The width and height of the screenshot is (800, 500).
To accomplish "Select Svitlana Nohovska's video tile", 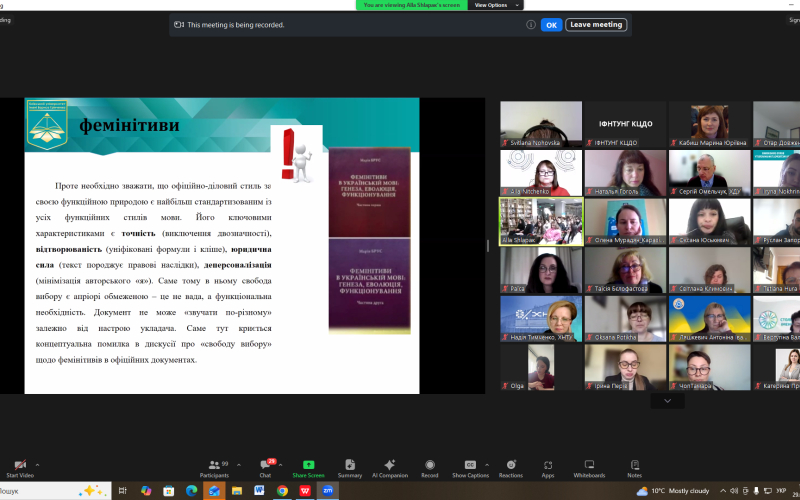I will [541, 124].
